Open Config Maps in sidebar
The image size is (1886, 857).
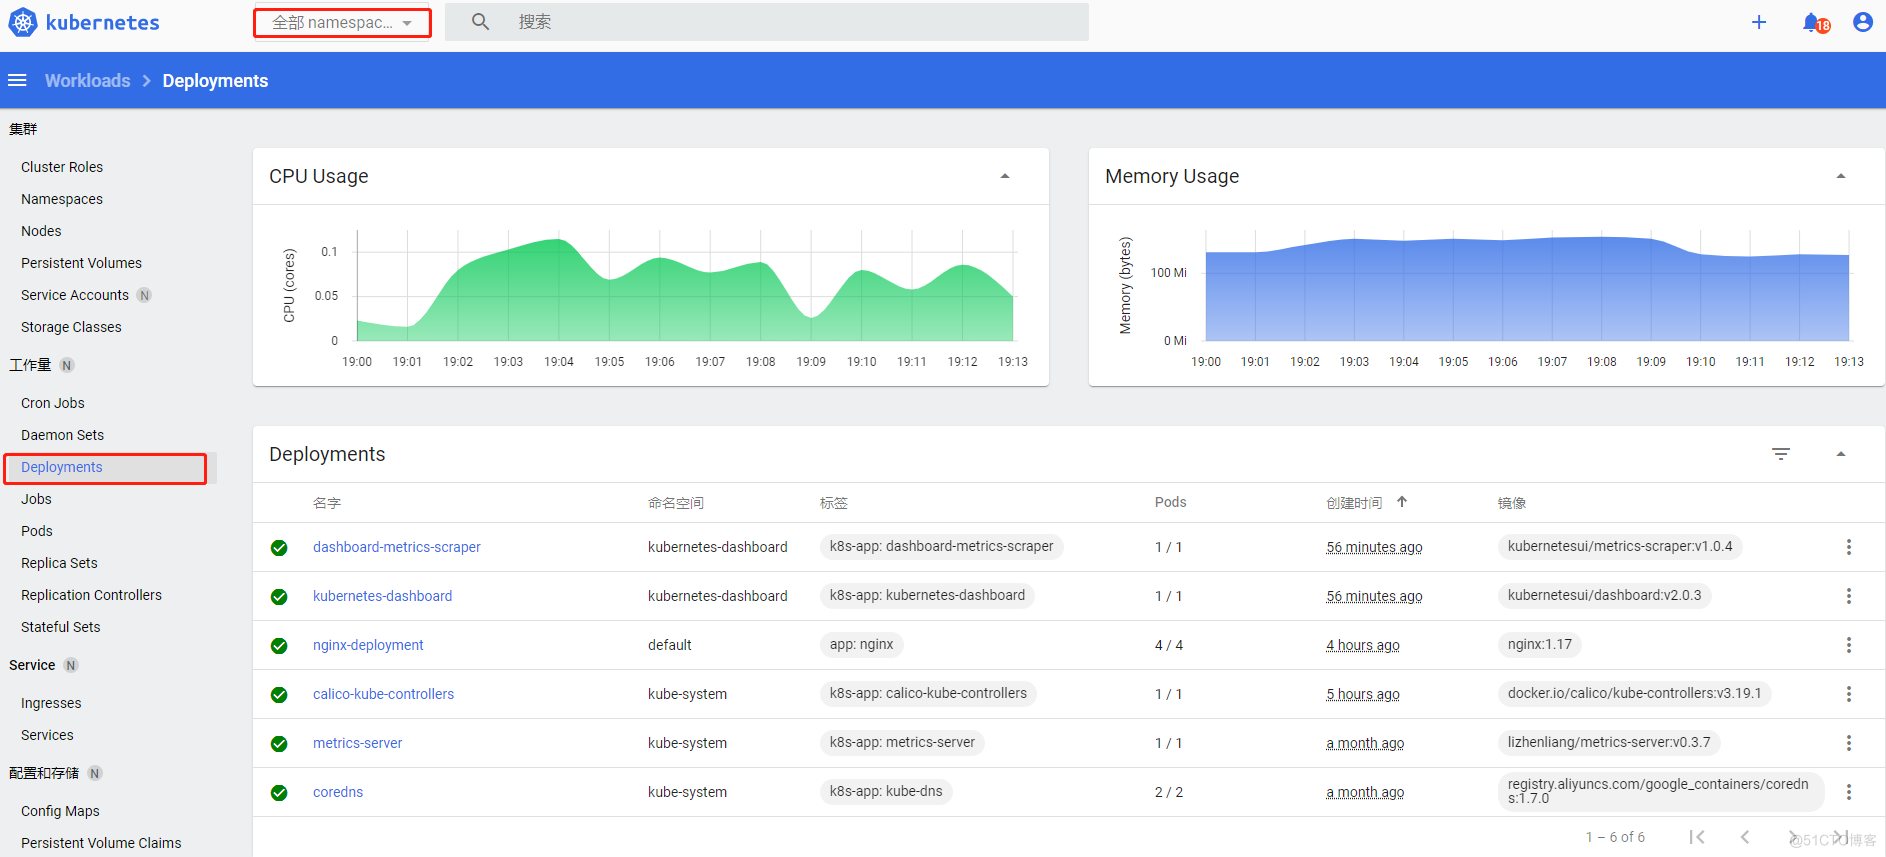[60, 811]
